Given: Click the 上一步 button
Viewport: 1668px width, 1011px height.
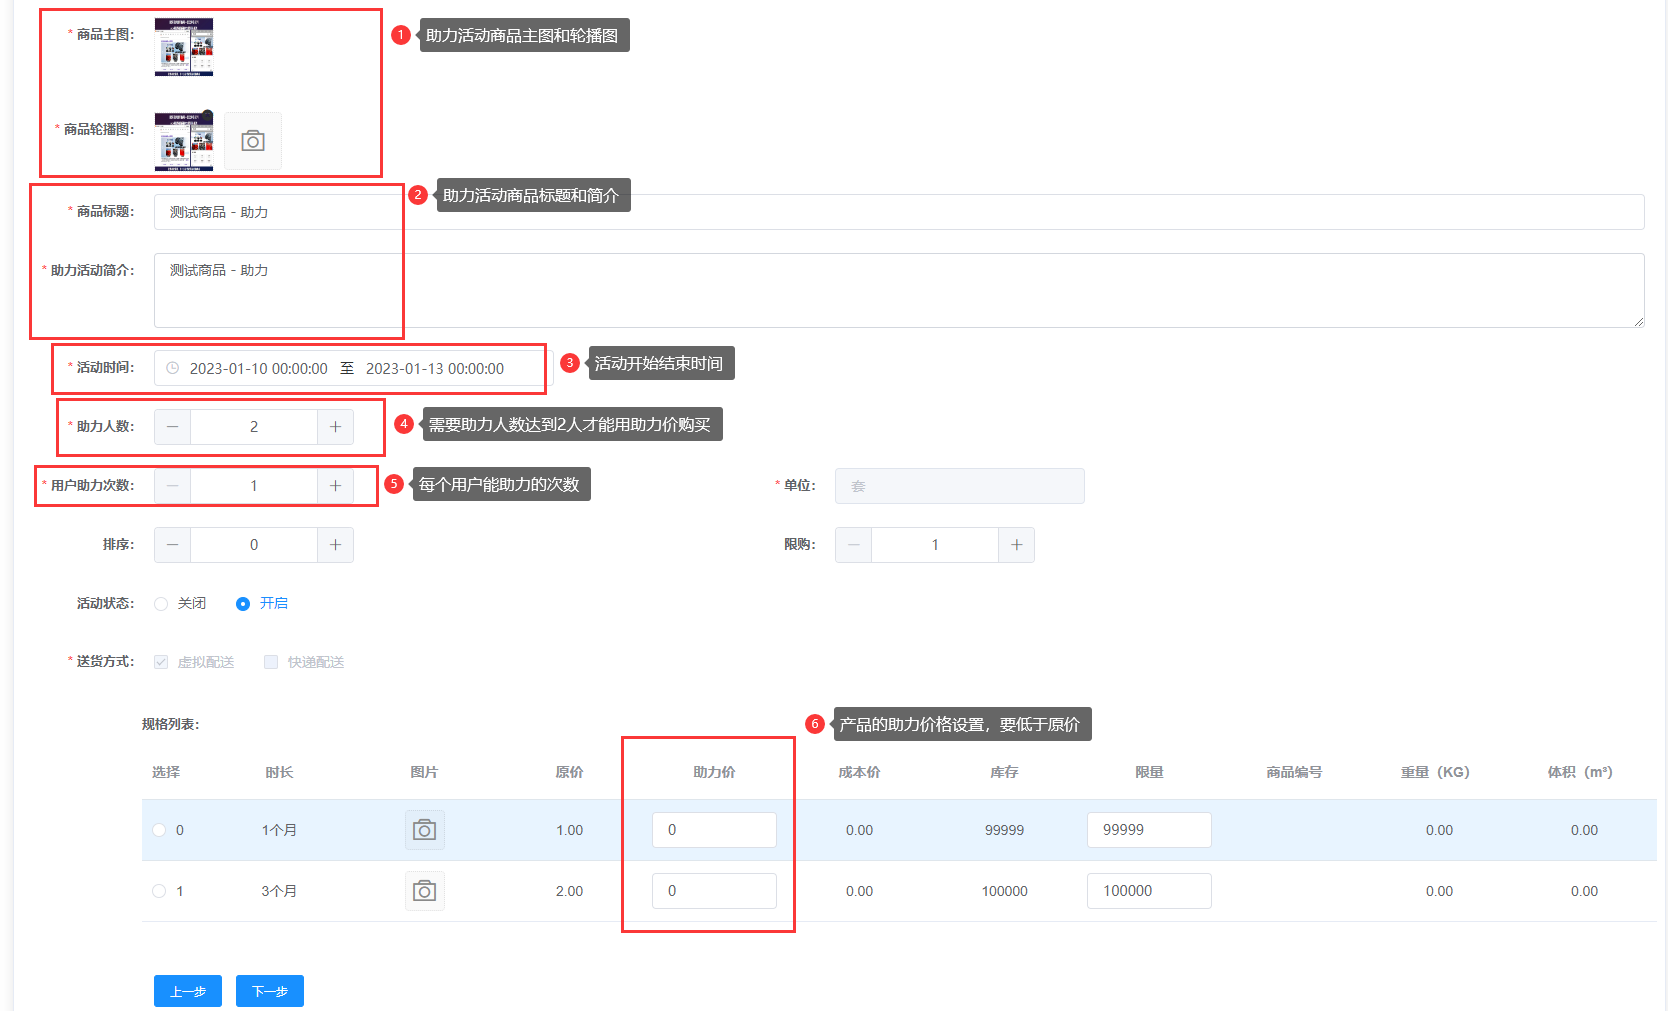Looking at the screenshot, I should (x=188, y=991).
